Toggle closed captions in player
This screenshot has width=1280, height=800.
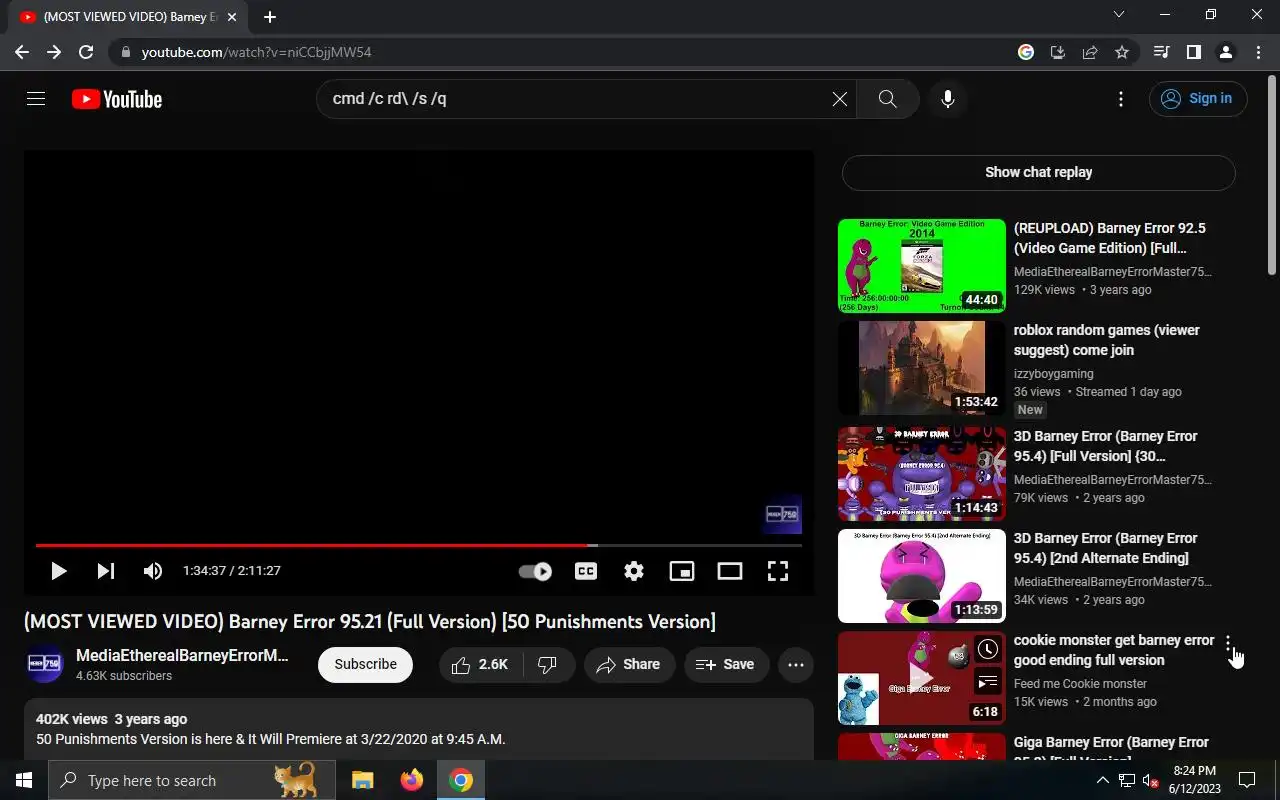[x=586, y=571]
